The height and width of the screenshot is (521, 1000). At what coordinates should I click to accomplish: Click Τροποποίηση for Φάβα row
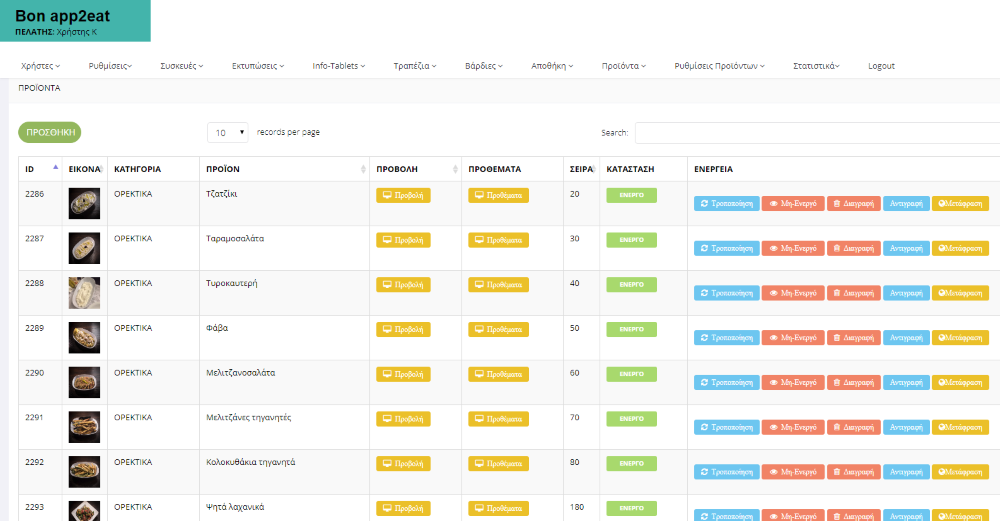click(726, 337)
